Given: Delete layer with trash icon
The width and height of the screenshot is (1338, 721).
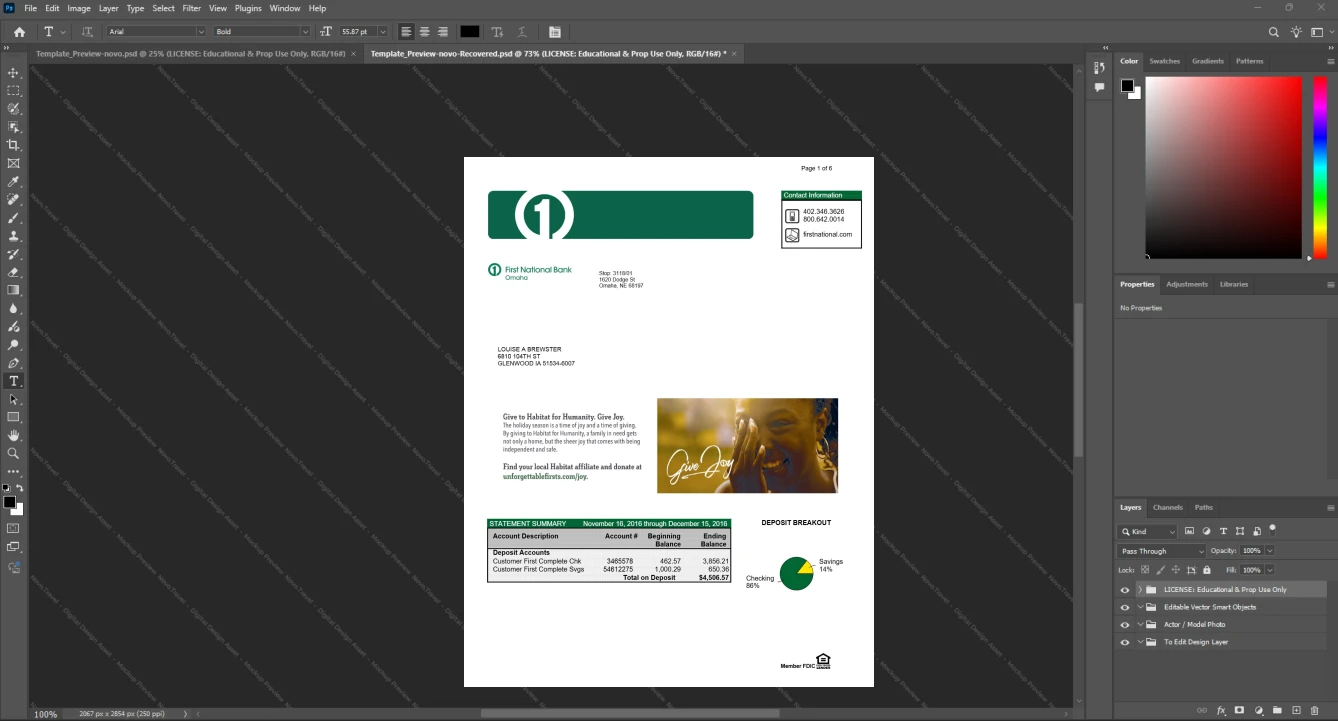Looking at the screenshot, I should 1314,710.
